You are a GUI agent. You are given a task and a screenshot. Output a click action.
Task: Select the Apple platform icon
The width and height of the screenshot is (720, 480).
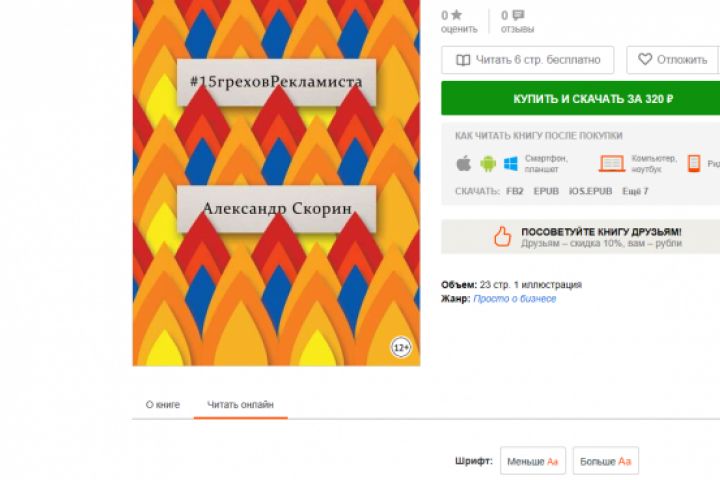[x=464, y=163]
